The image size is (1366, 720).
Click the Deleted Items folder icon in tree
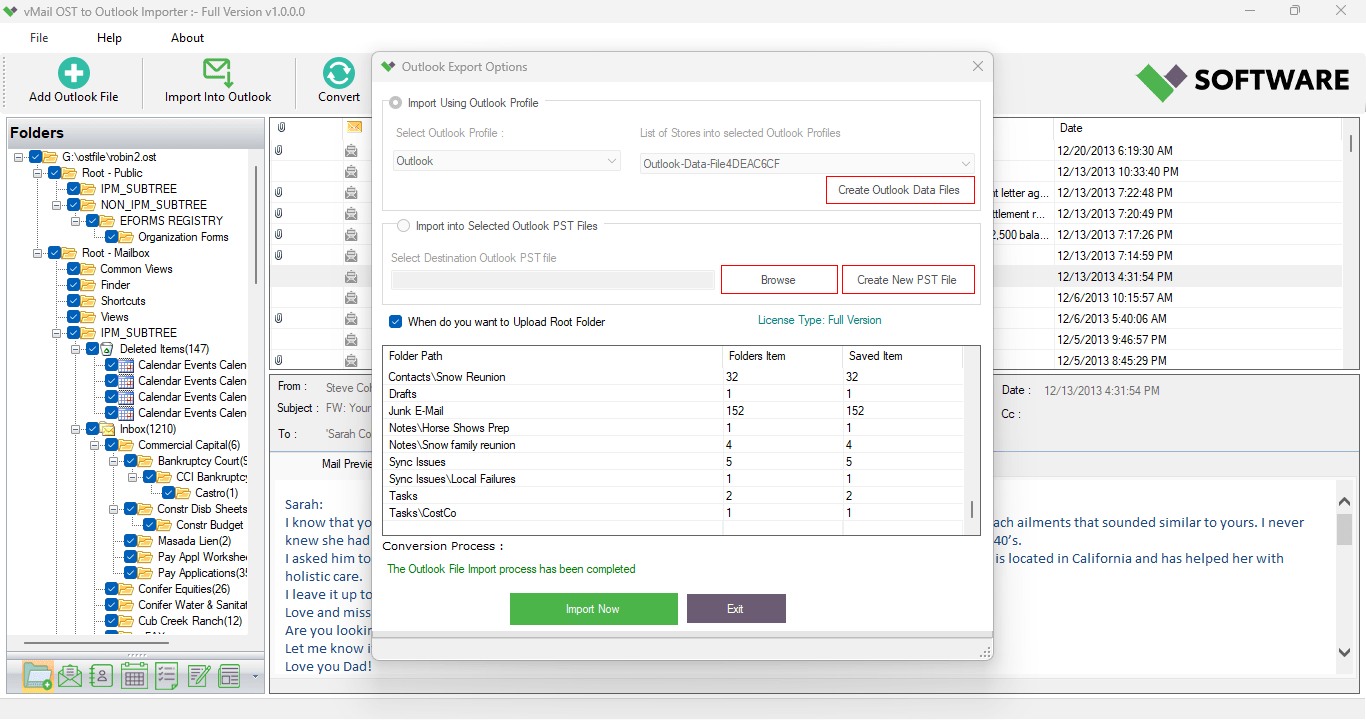coord(107,349)
